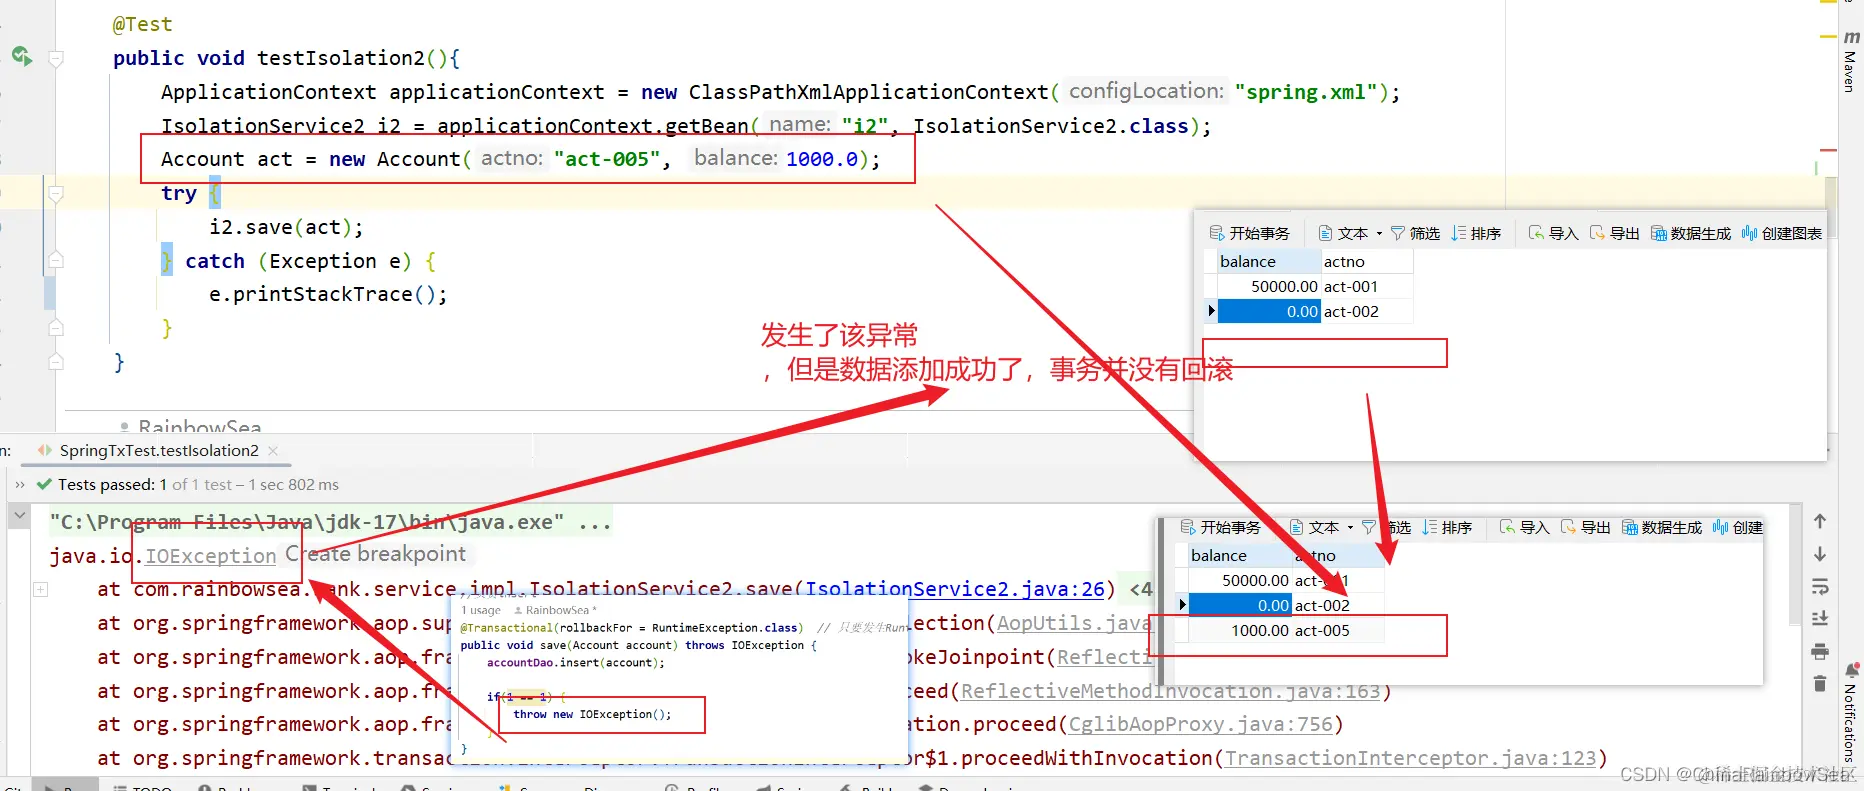Click 文本 in the panel showing act-005
Image resolution: width=1864 pixels, height=791 pixels.
tap(1314, 527)
